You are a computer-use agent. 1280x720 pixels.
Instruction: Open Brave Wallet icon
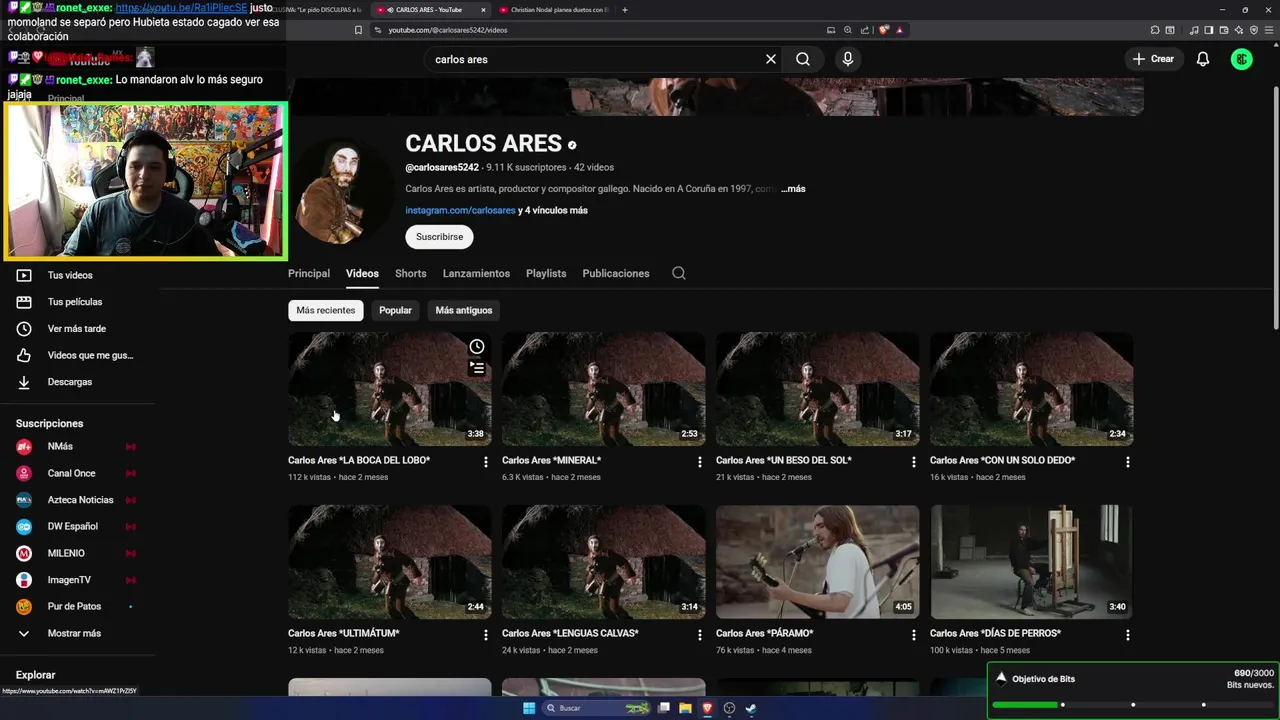(1224, 30)
